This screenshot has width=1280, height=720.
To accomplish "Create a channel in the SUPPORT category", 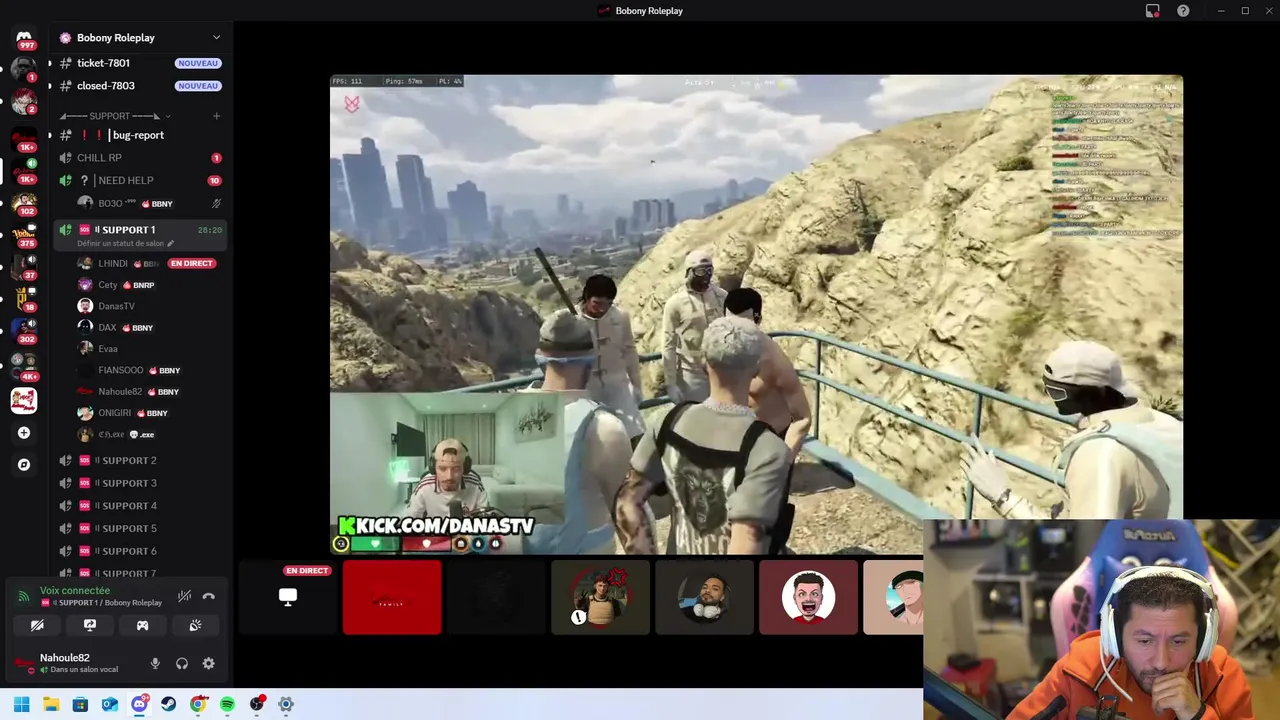I will click(216, 116).
